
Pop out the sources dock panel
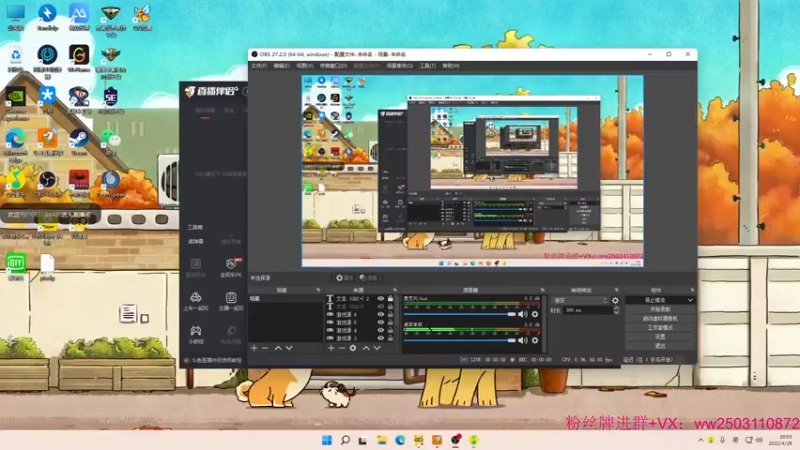coord(394,290)
